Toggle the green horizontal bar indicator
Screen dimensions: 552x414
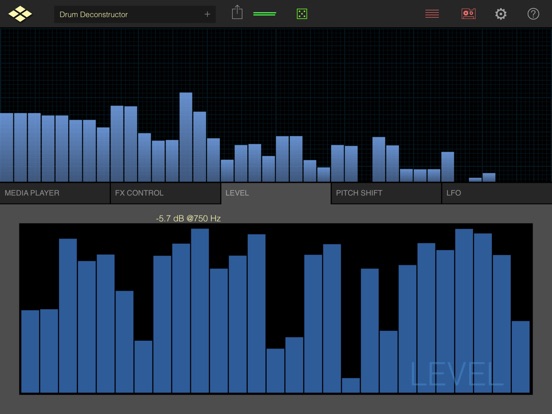[x=264, y=14]
